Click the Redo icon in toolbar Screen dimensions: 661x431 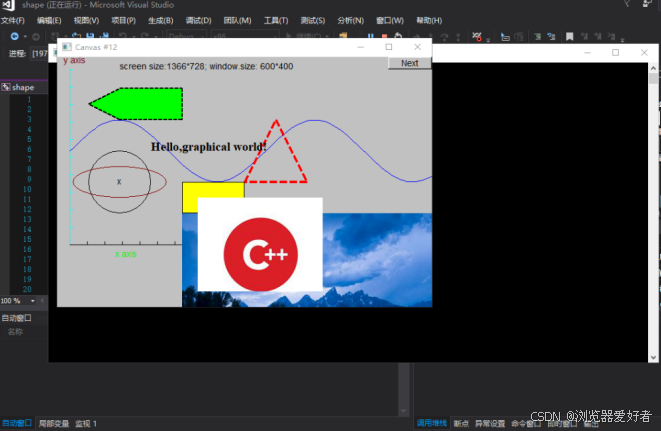[145, 37]
